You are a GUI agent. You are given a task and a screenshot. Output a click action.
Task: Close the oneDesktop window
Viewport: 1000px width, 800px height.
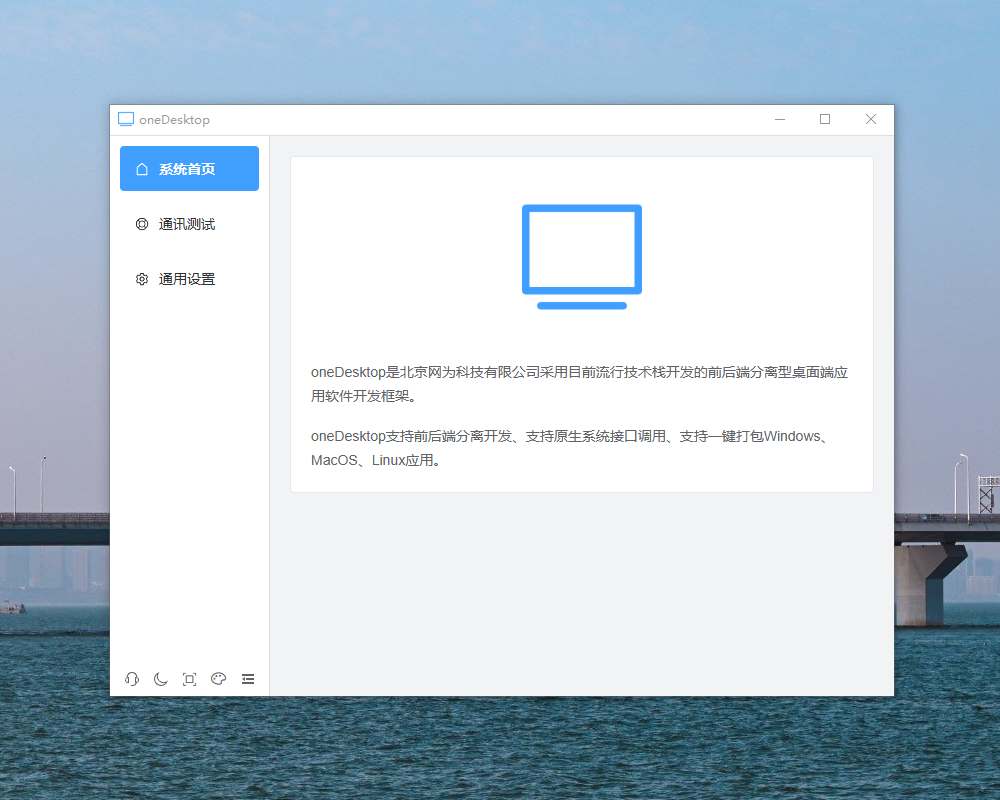click(871, 119)
